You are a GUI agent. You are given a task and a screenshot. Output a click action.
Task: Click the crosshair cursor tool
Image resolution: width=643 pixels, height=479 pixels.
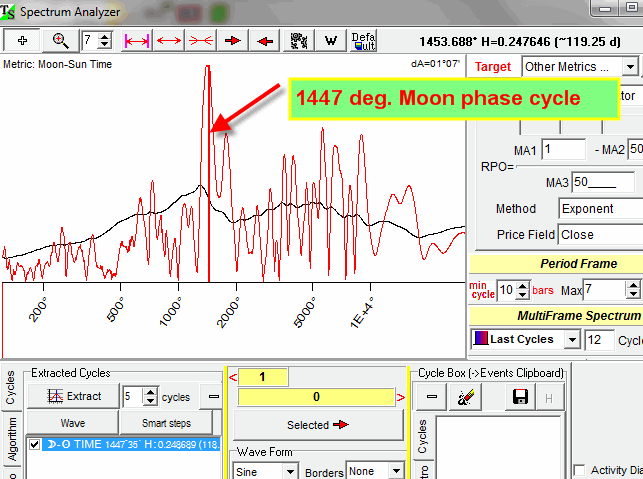tap(23, 41)
